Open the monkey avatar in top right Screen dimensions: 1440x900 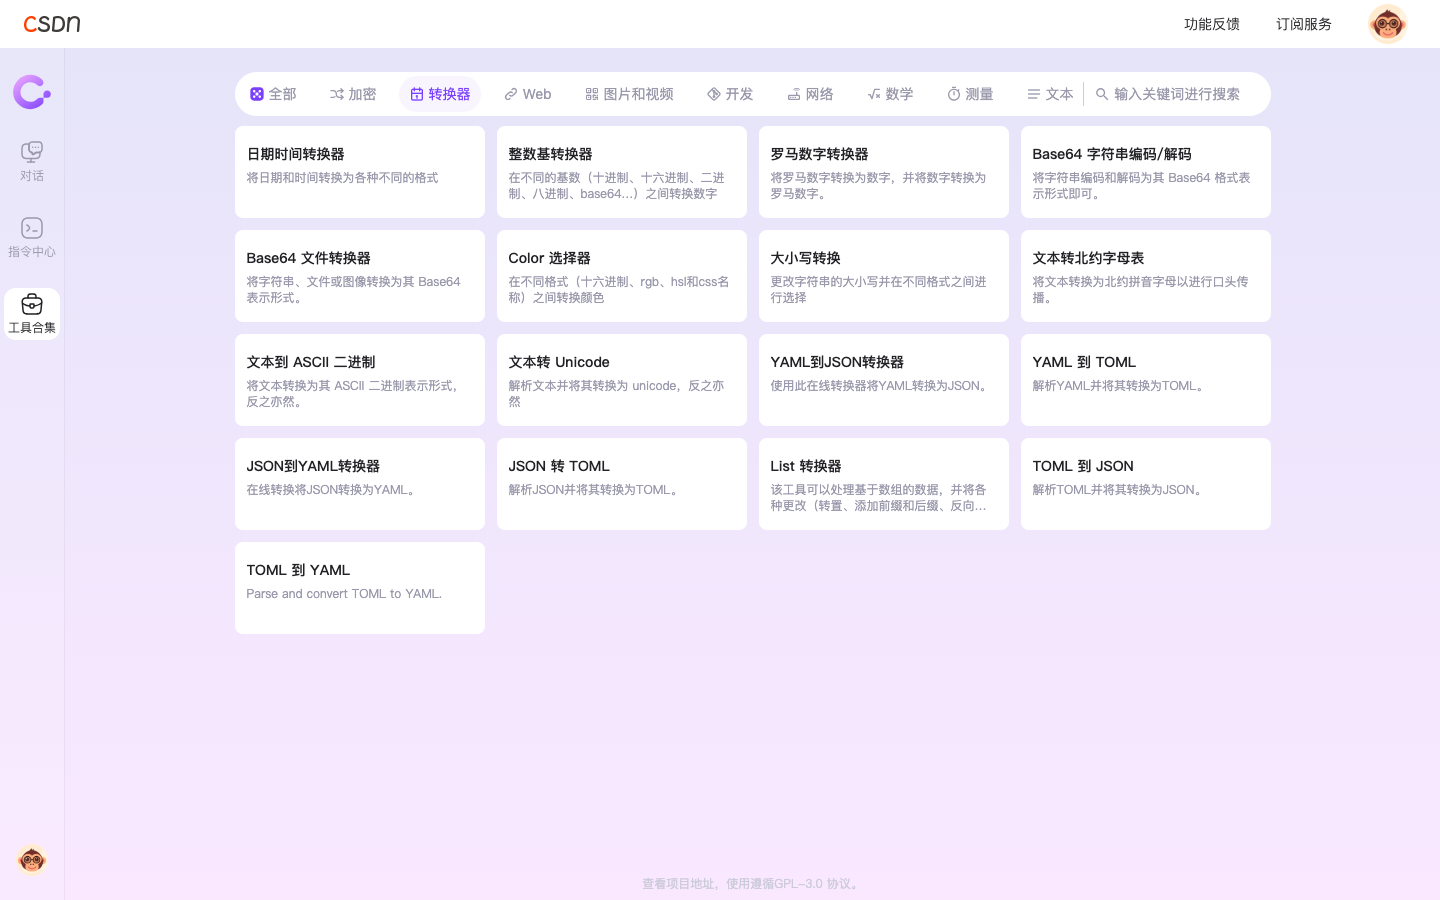click(1387, 24)
